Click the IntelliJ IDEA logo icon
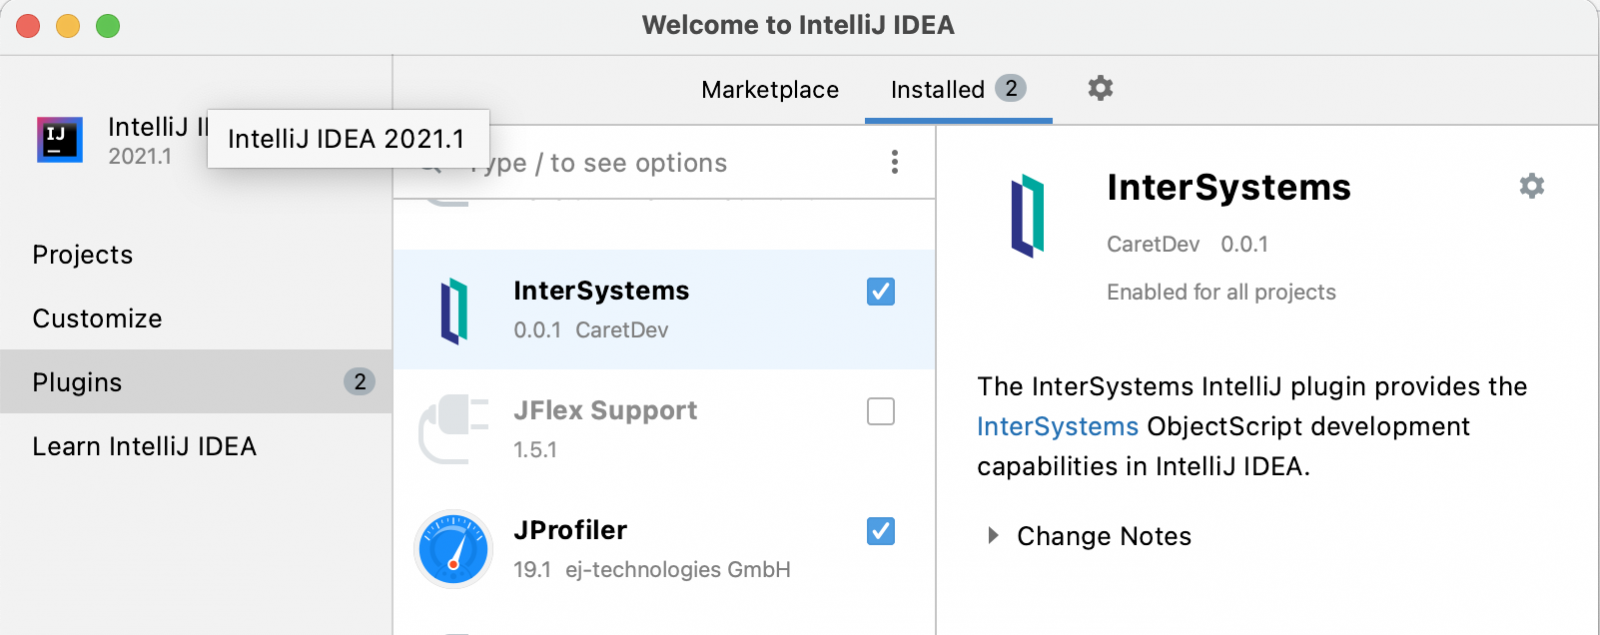 tap(59, 140)
